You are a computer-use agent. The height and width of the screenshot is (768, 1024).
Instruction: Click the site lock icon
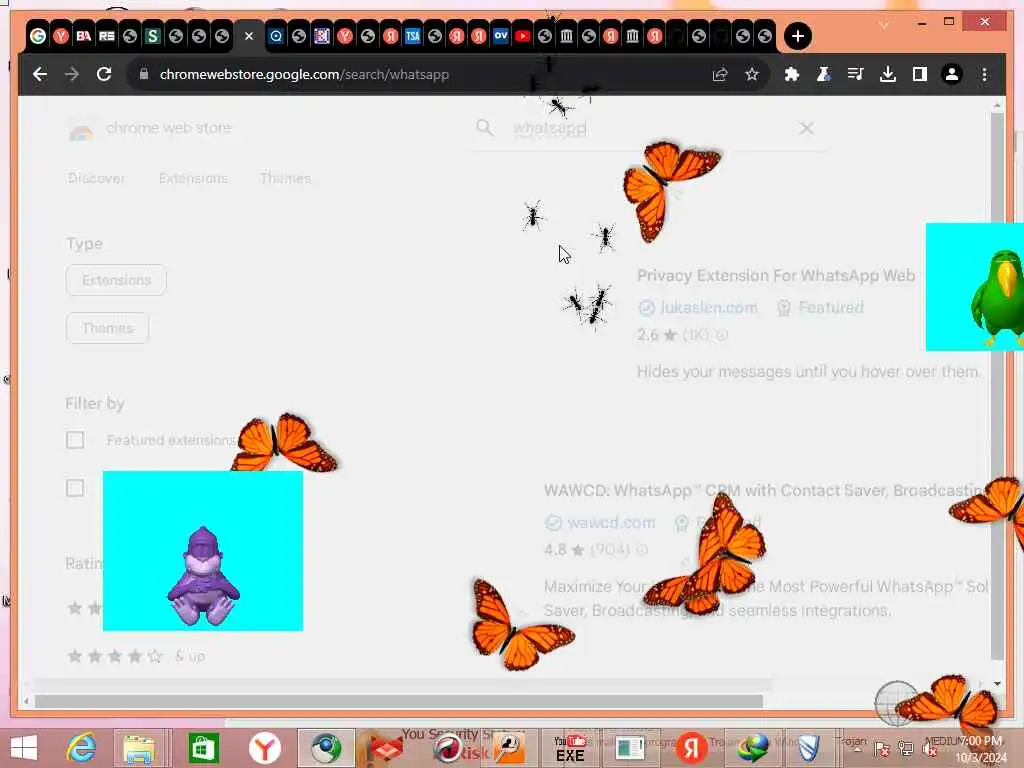144,74
